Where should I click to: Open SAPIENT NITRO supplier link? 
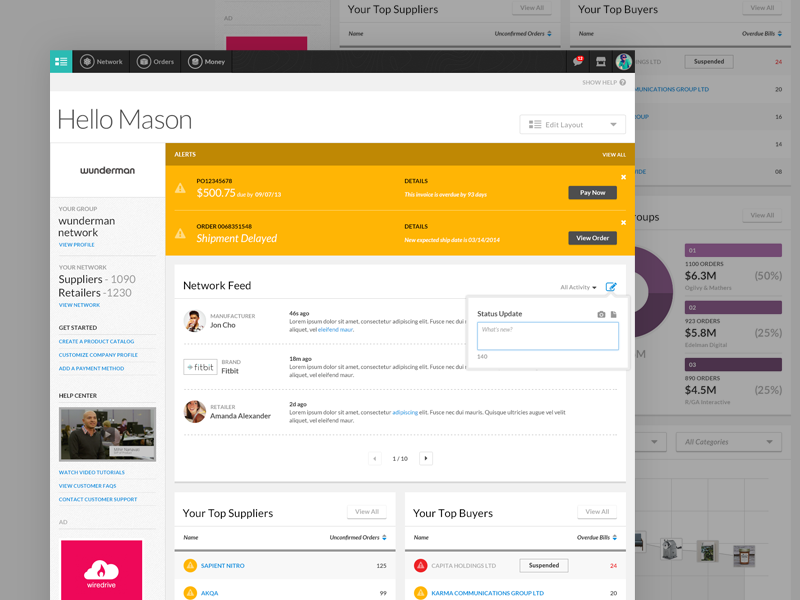(222, 566)
